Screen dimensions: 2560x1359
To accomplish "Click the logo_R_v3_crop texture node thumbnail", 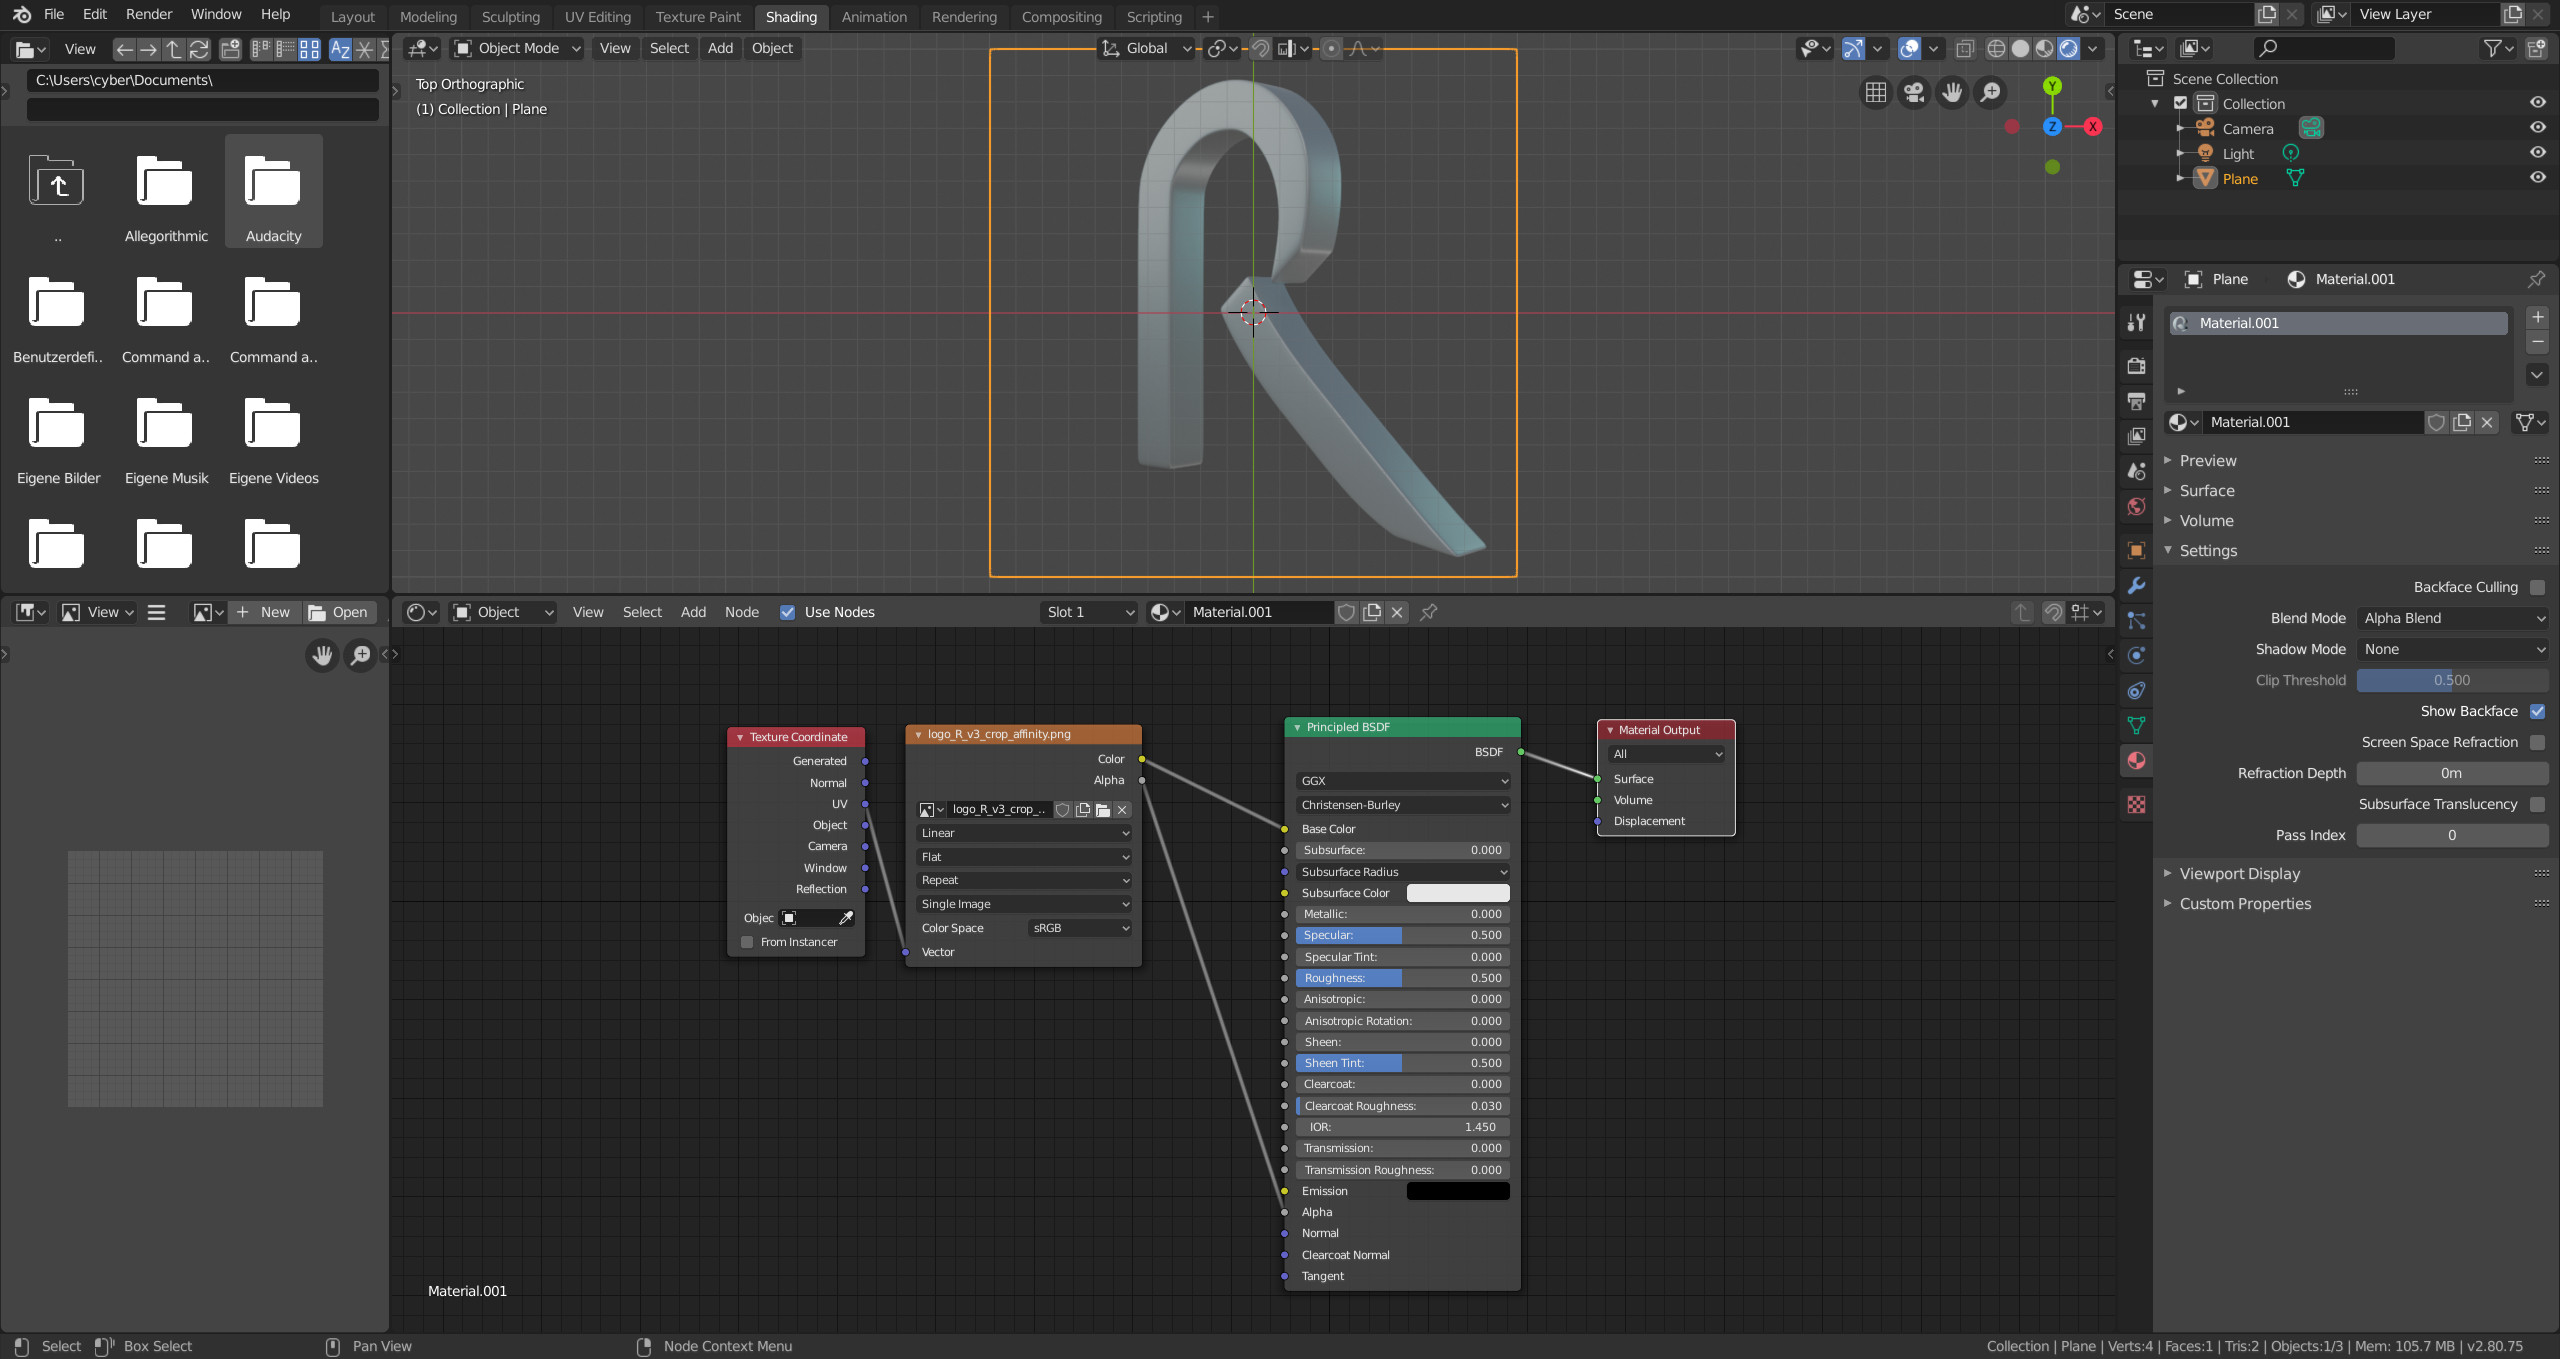I will pos(926,809).
